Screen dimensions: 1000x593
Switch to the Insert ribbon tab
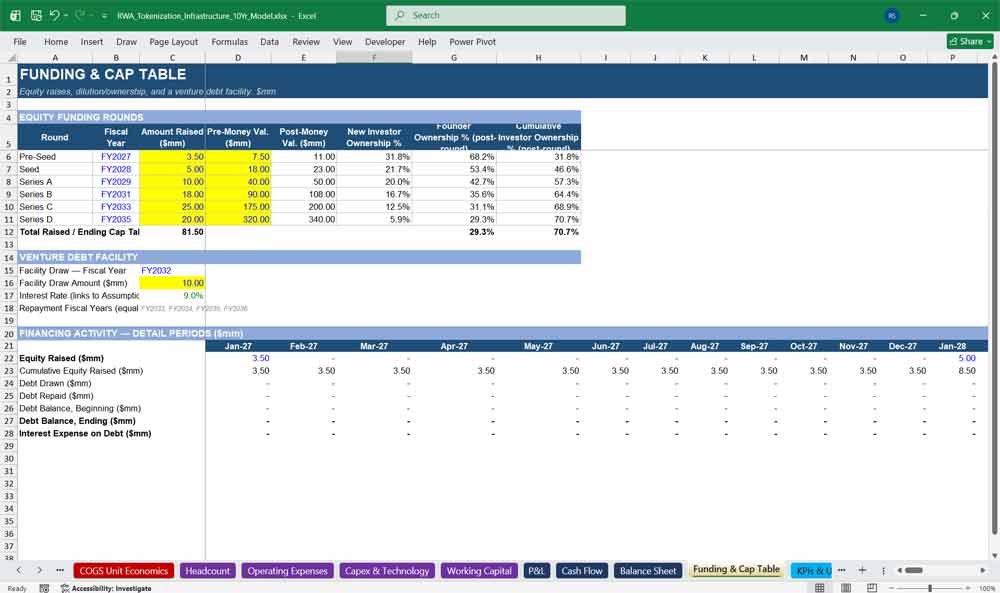coord(91,41)
